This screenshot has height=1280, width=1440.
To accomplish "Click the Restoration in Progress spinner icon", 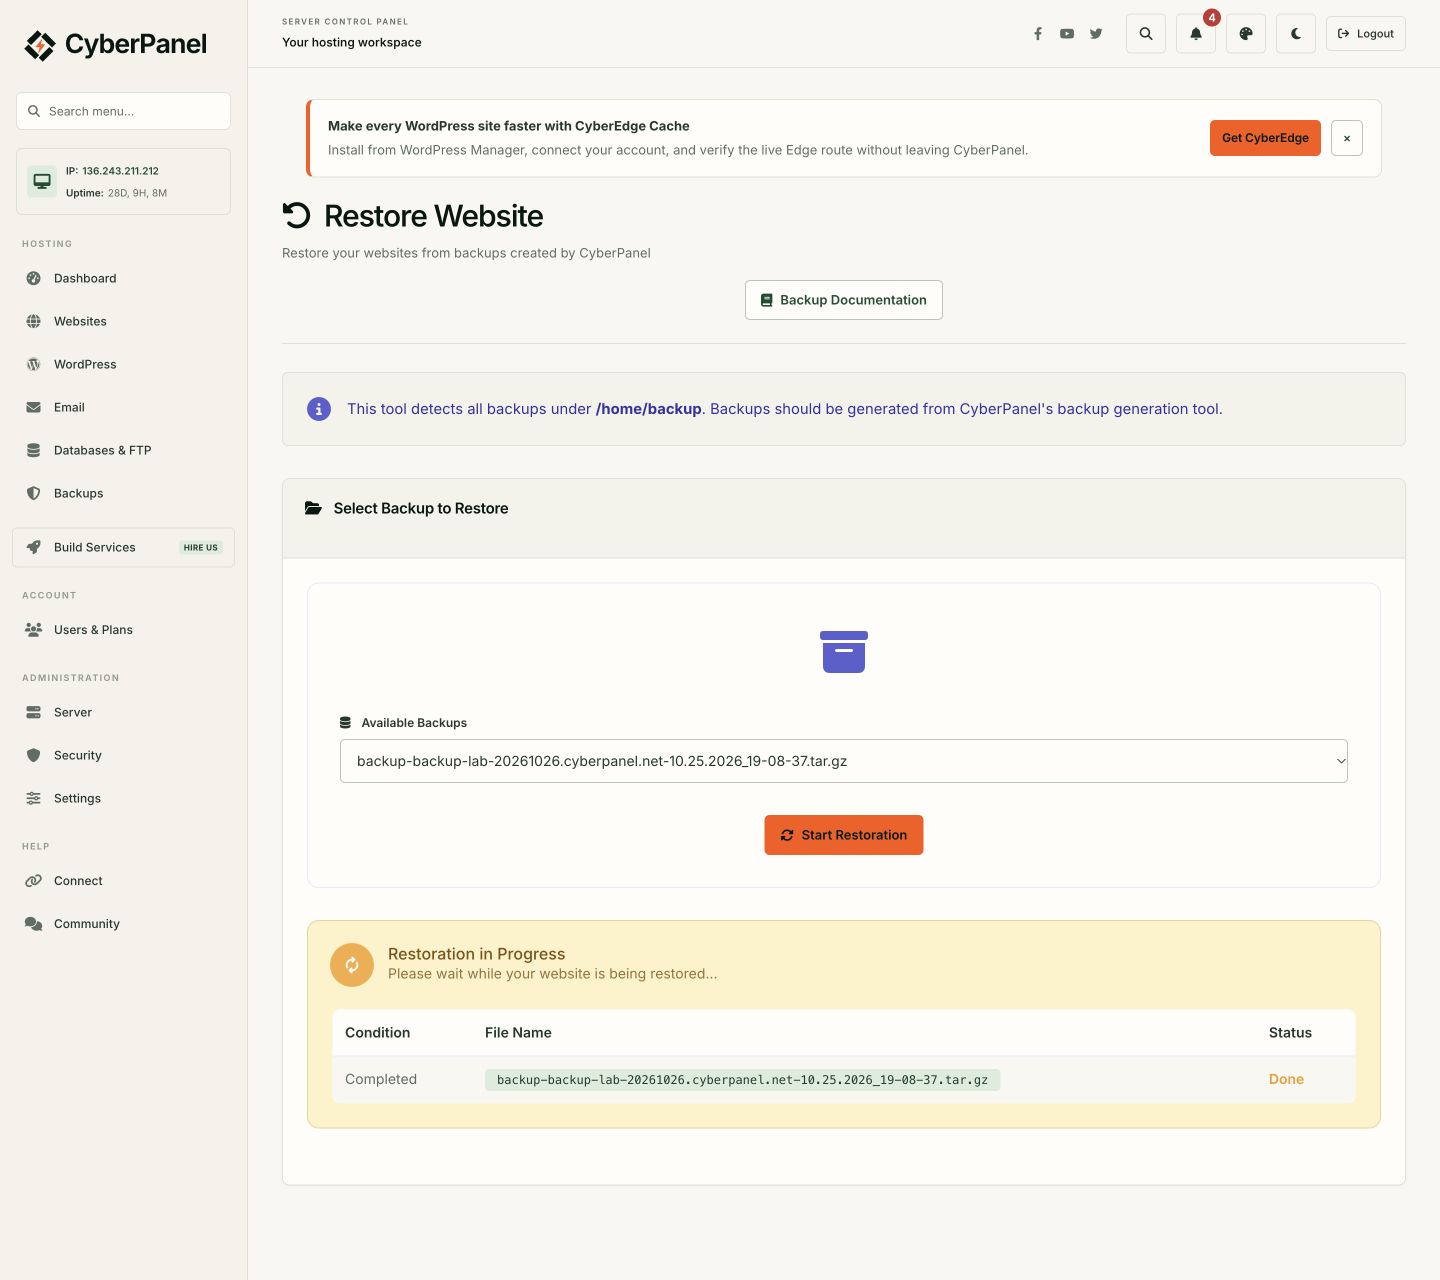I will [352, 965].
